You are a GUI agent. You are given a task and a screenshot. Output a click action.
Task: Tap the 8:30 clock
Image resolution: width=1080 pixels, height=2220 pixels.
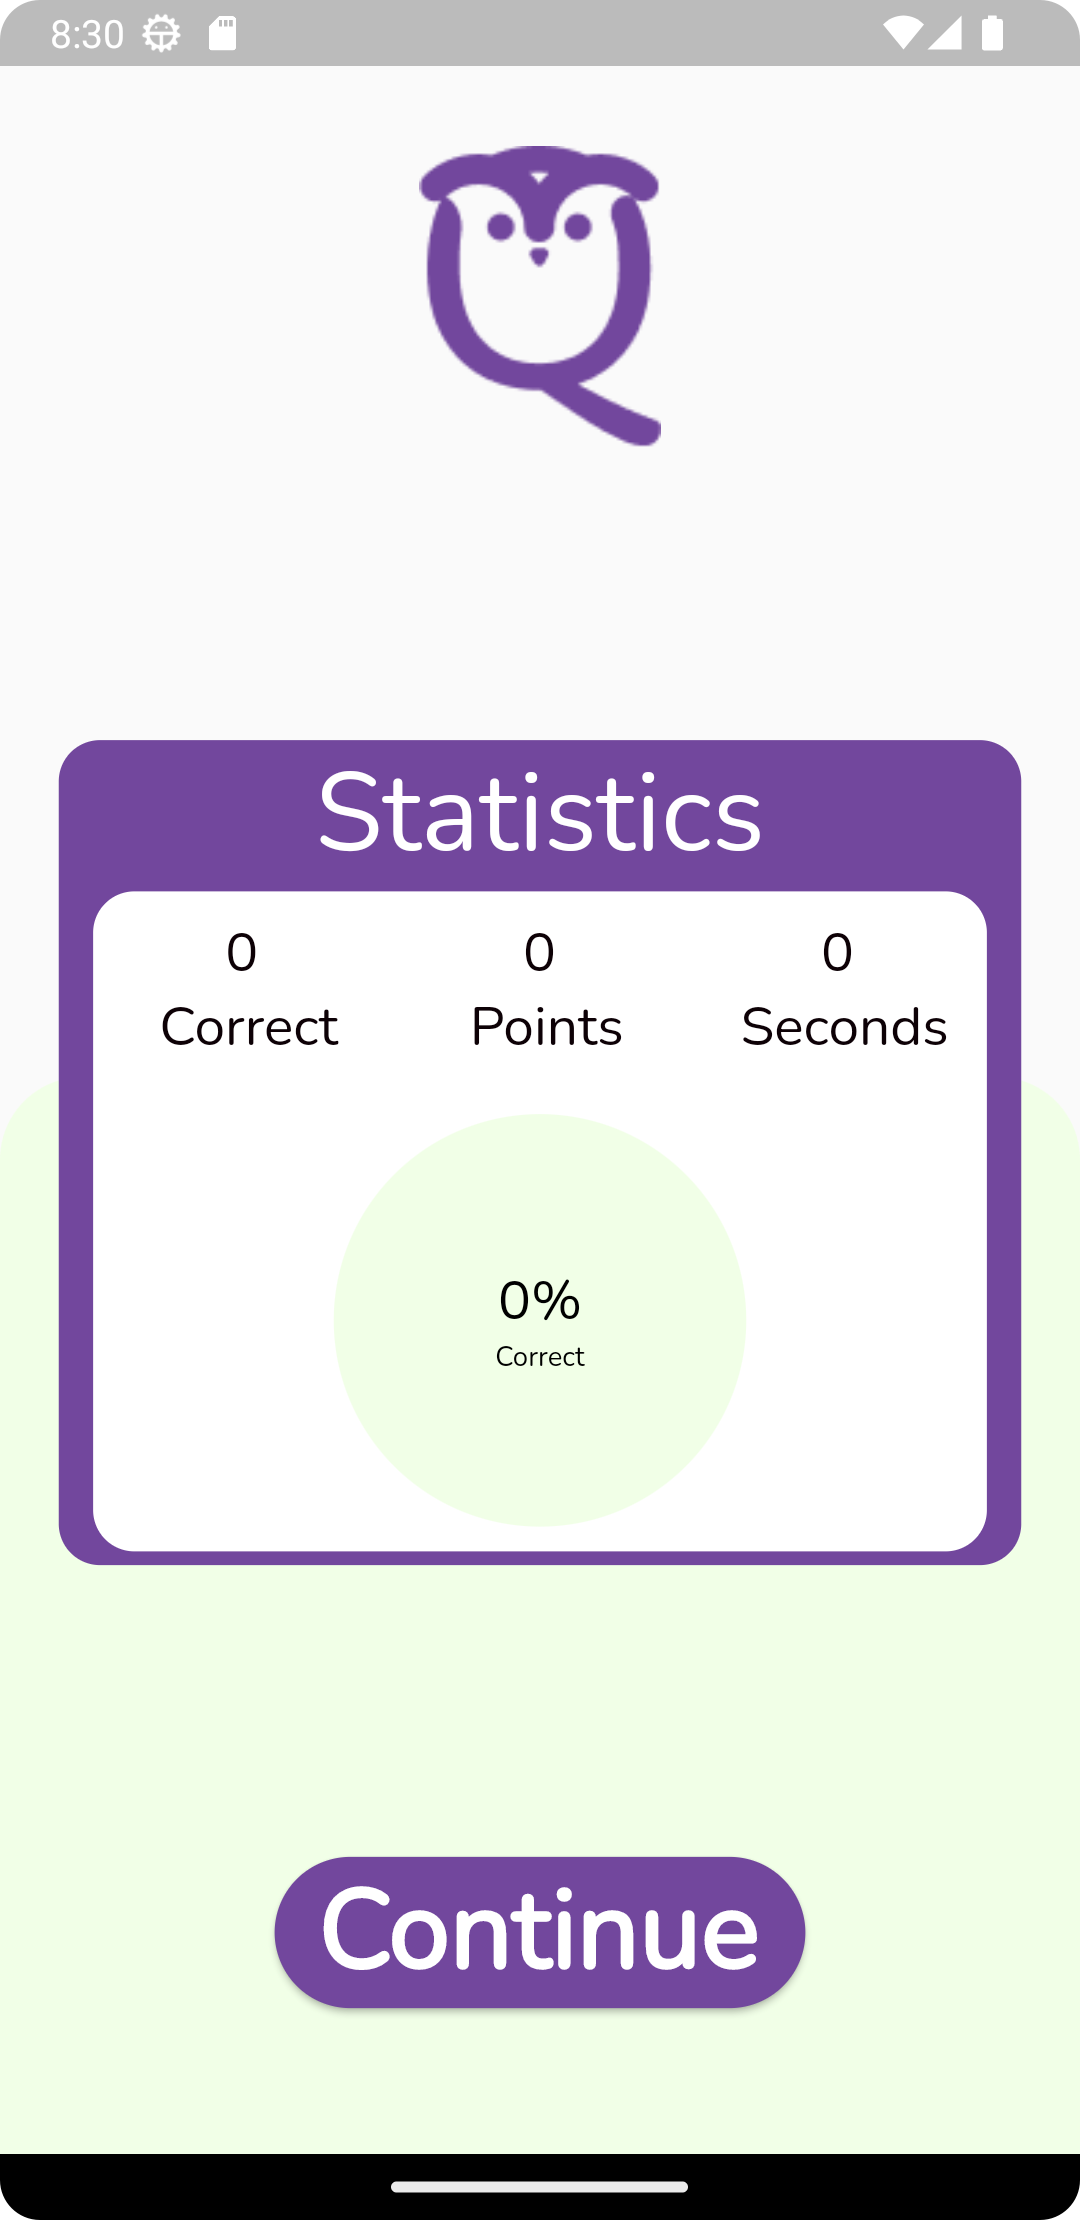click(87, 34)
